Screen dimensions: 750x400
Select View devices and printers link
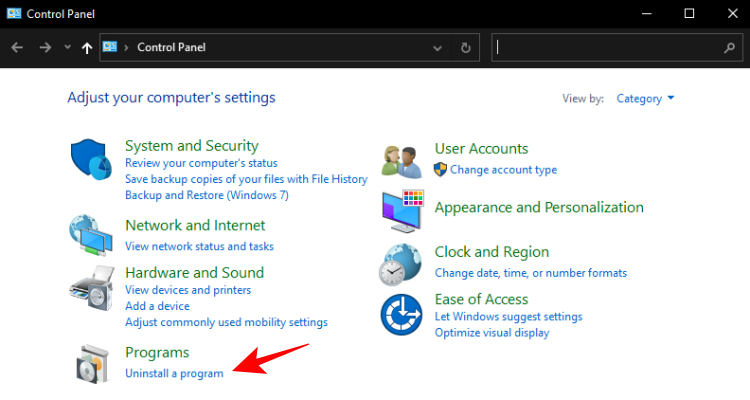click(x=188, y=290)
